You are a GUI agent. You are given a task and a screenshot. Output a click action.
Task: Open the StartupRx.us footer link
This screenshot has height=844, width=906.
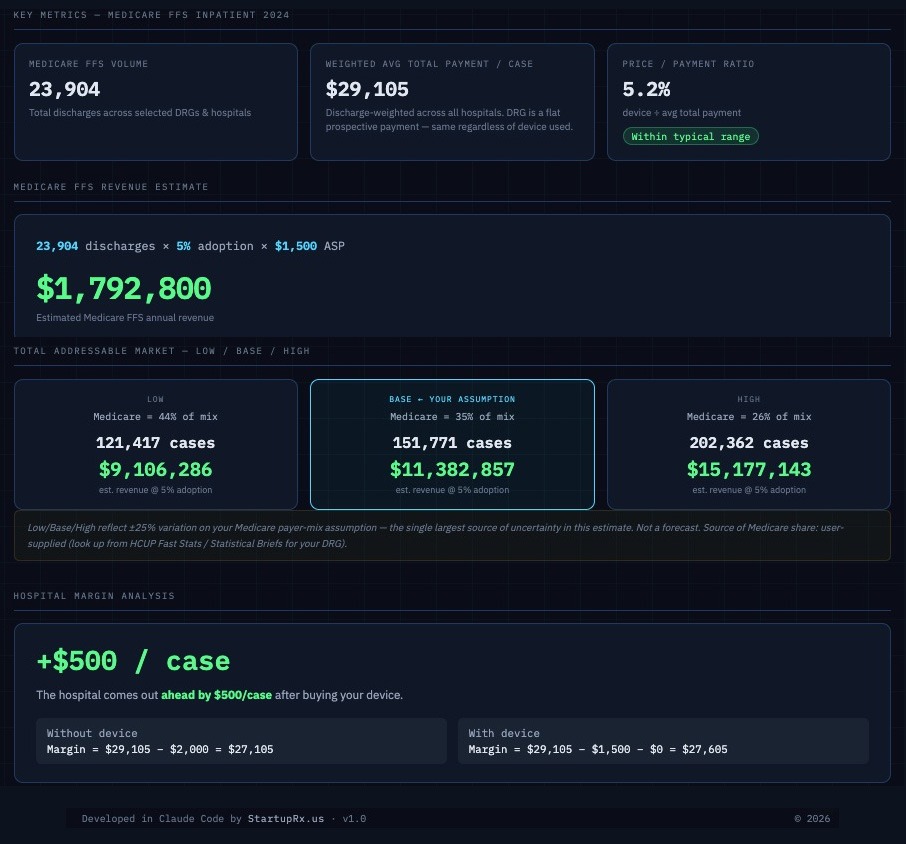(285, 819)
